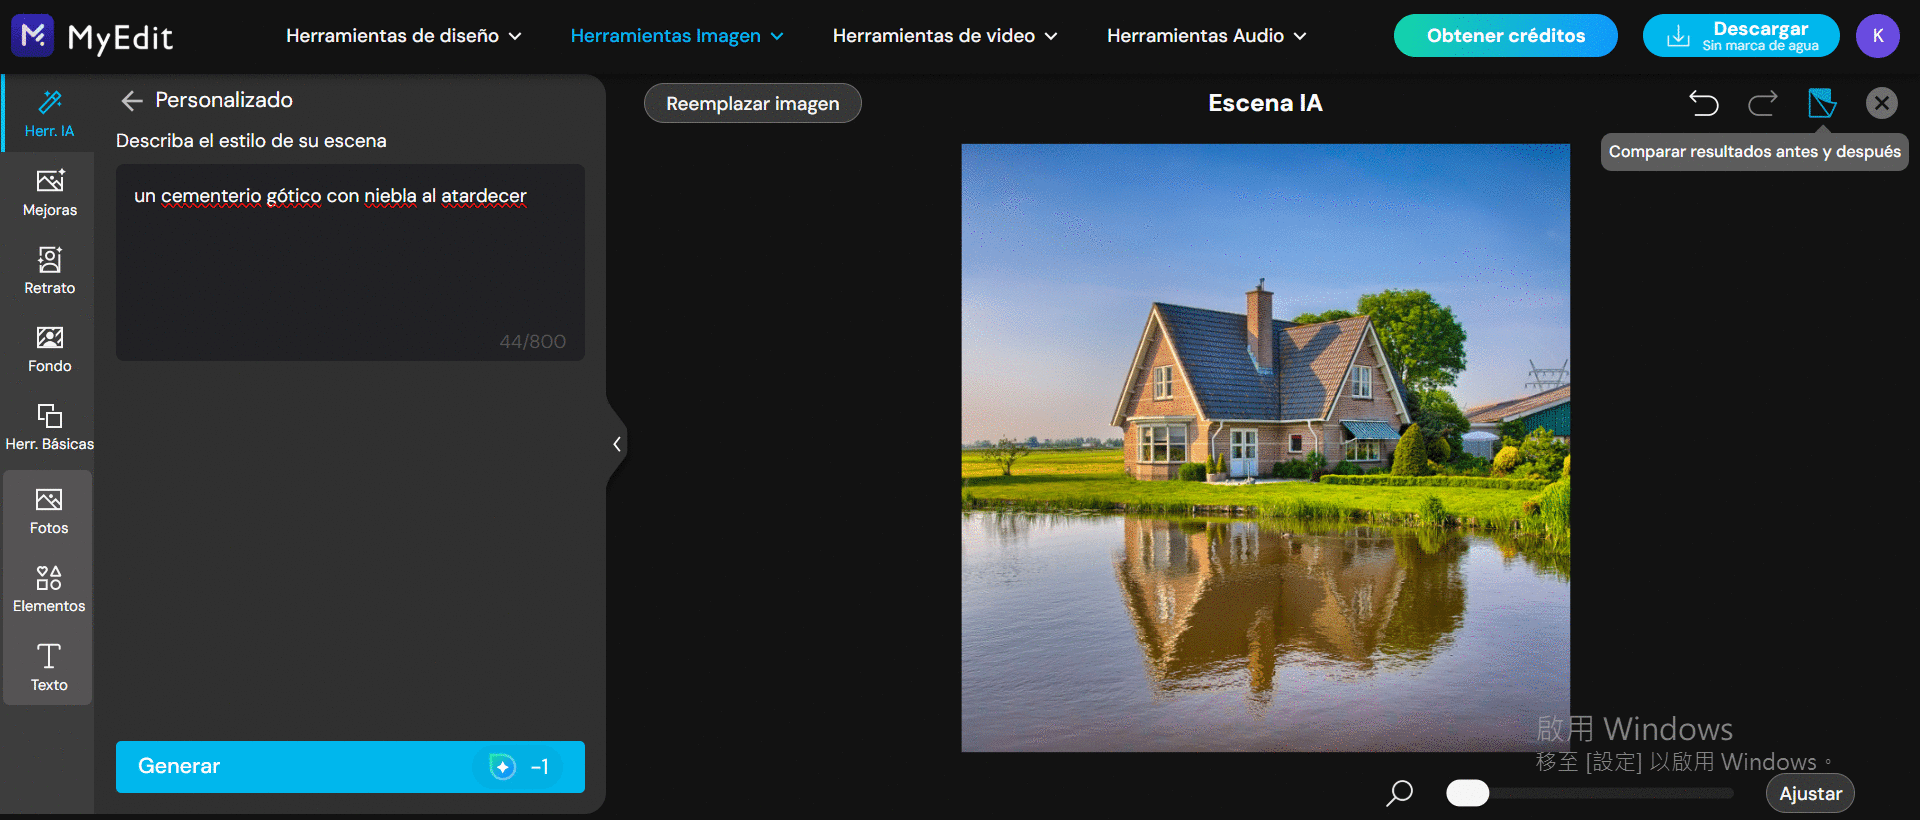Select the Texto tool
This screenshot has width=1920, height=820.
click(49, 667)
